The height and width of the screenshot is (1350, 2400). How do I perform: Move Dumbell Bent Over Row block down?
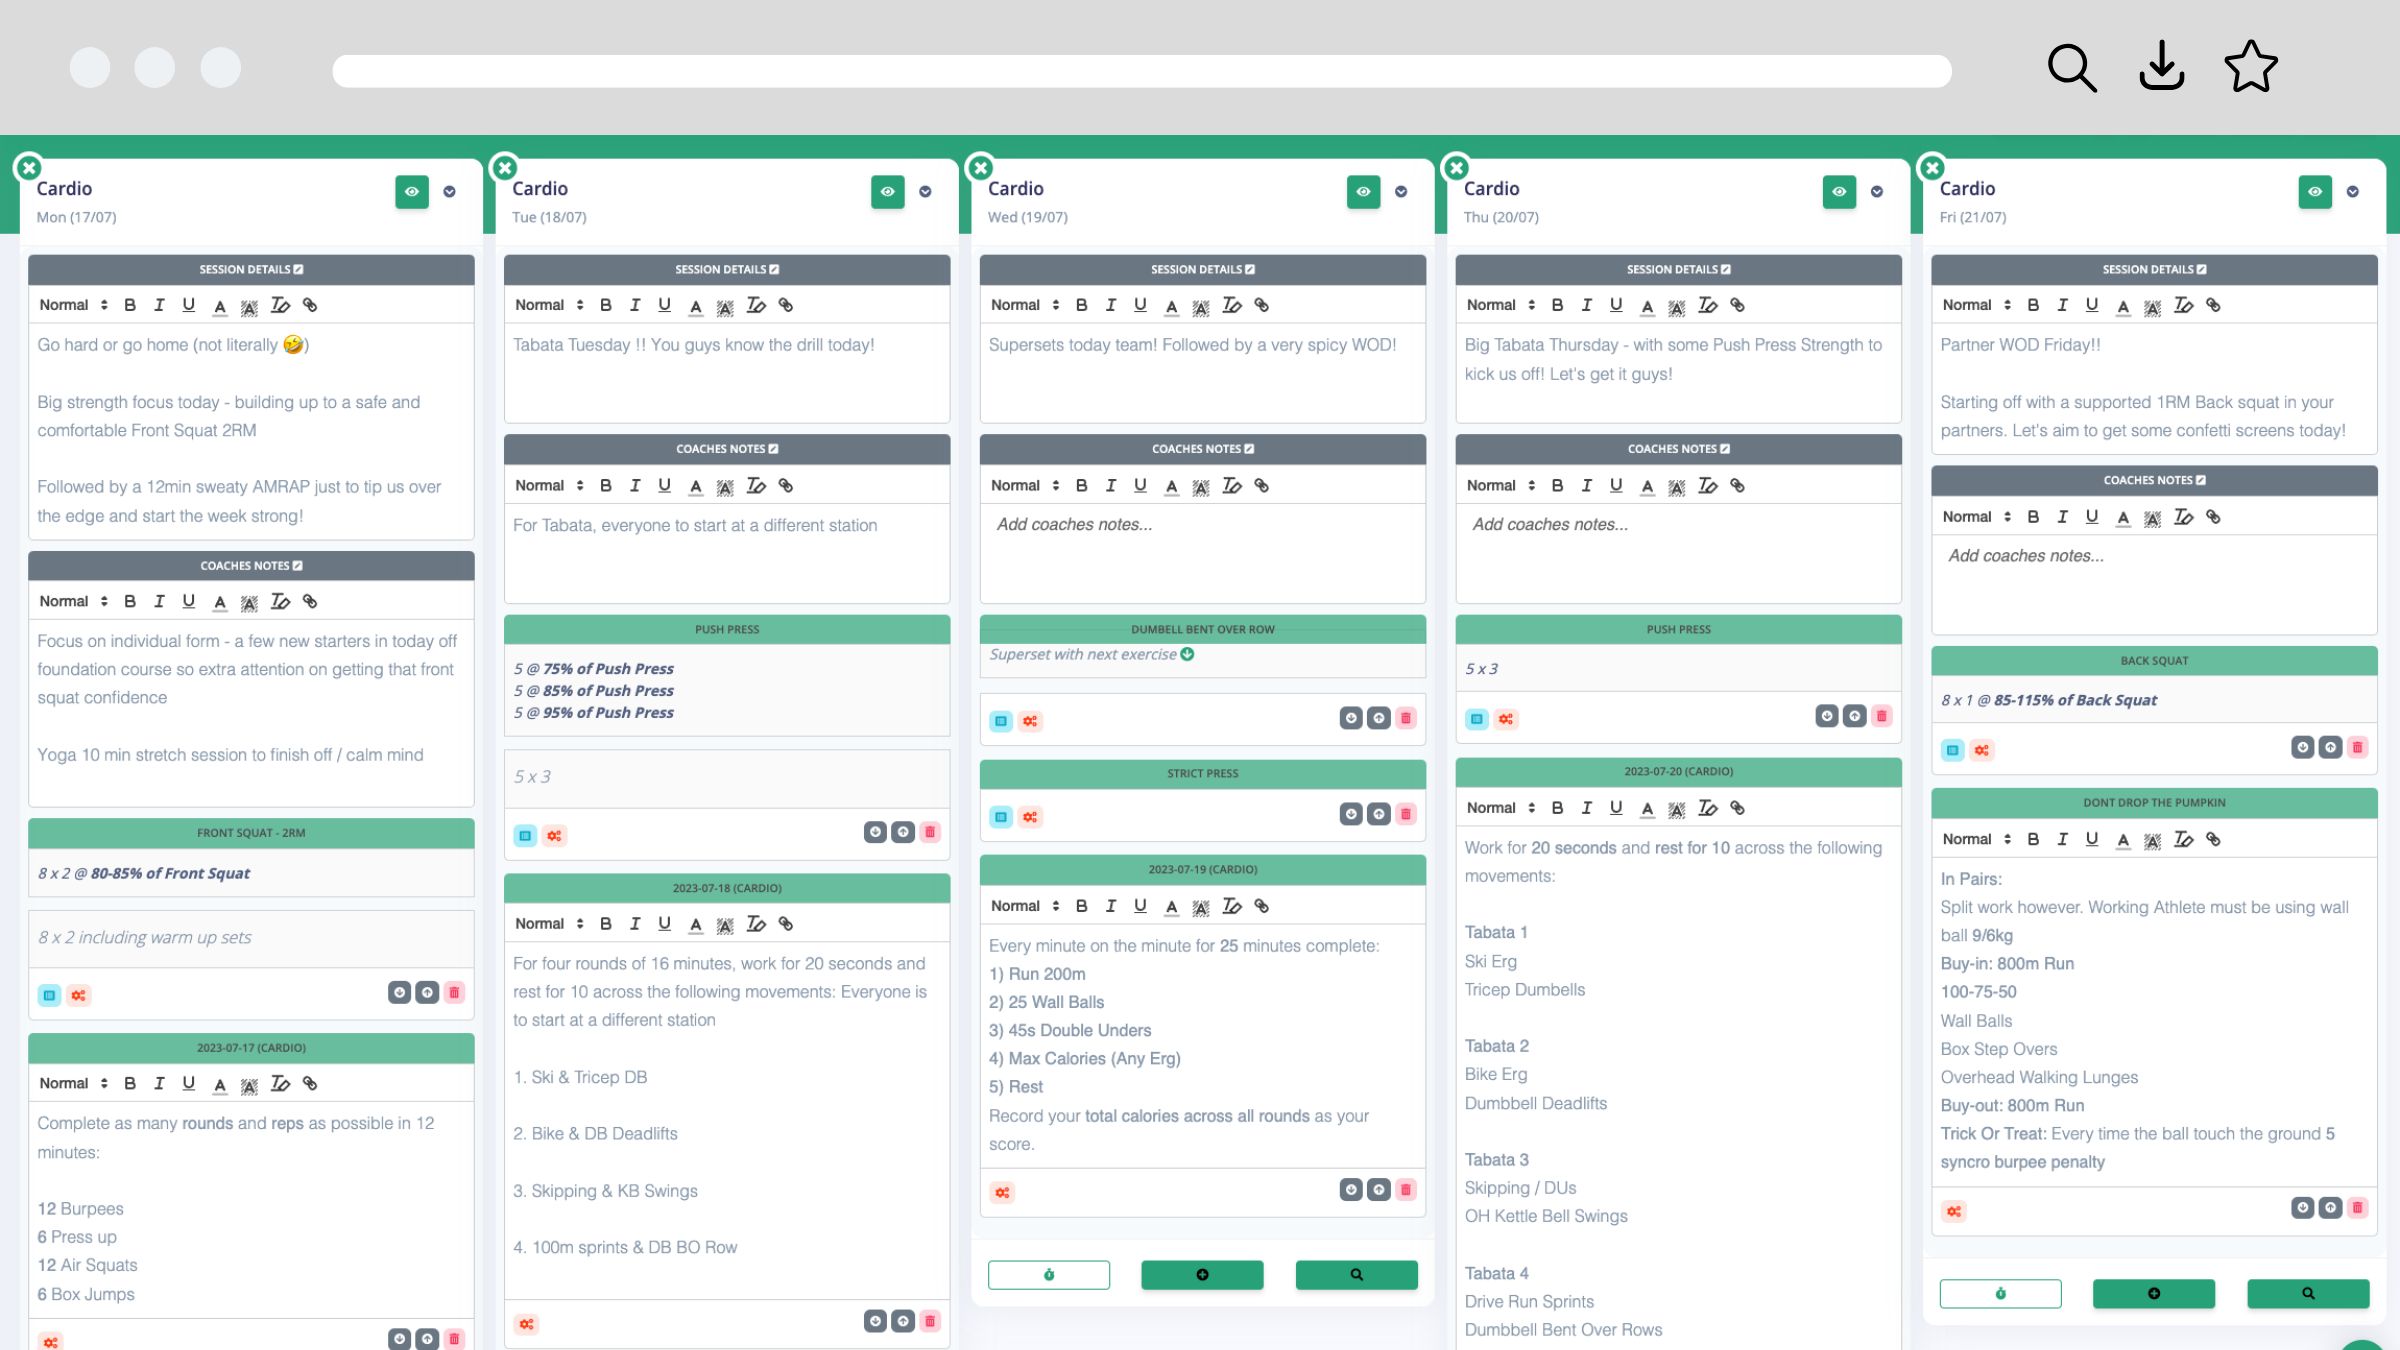point(1351,718)
